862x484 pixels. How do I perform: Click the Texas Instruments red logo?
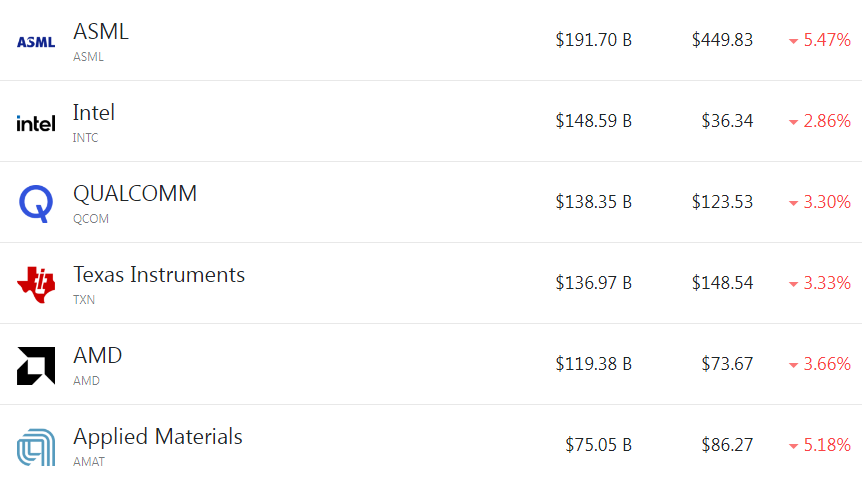click(x=36, y=285)
